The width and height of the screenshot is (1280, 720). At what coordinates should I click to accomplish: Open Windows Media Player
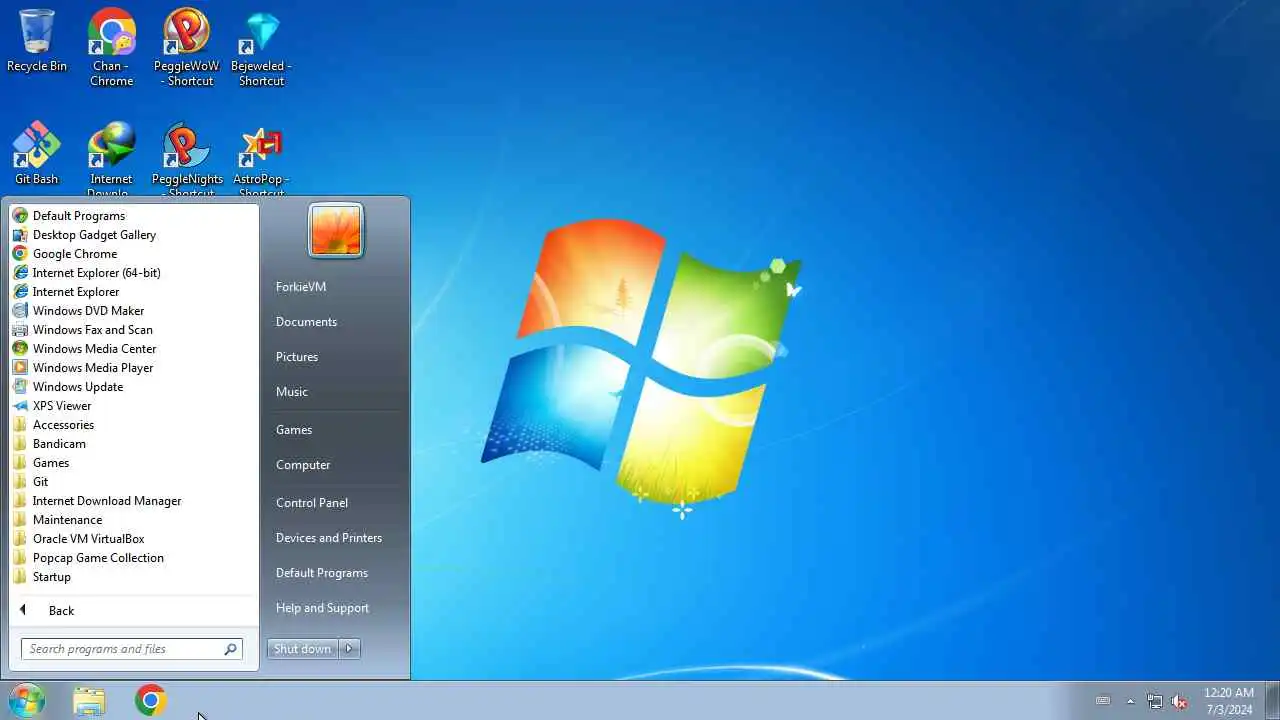tap(134, 368)
